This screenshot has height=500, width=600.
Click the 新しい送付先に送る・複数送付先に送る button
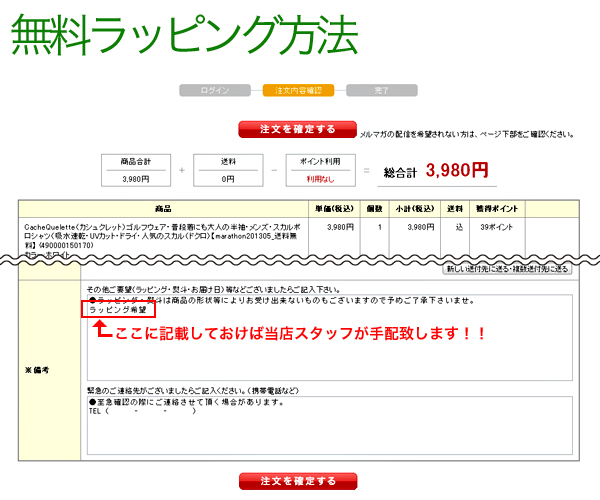point(508,269)
